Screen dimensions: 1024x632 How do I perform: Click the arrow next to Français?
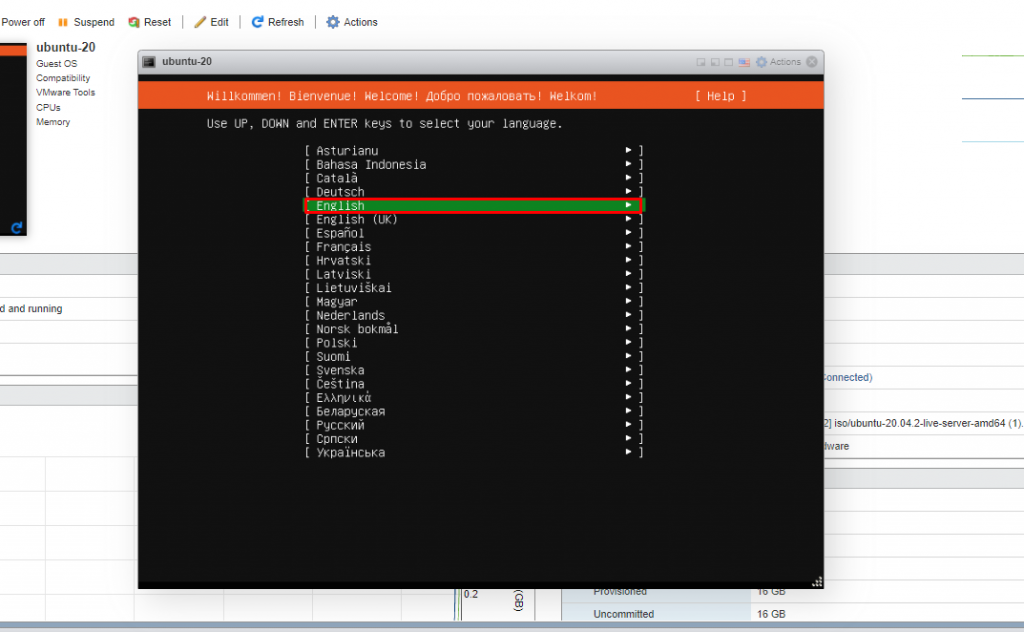(x=629, y=247)
